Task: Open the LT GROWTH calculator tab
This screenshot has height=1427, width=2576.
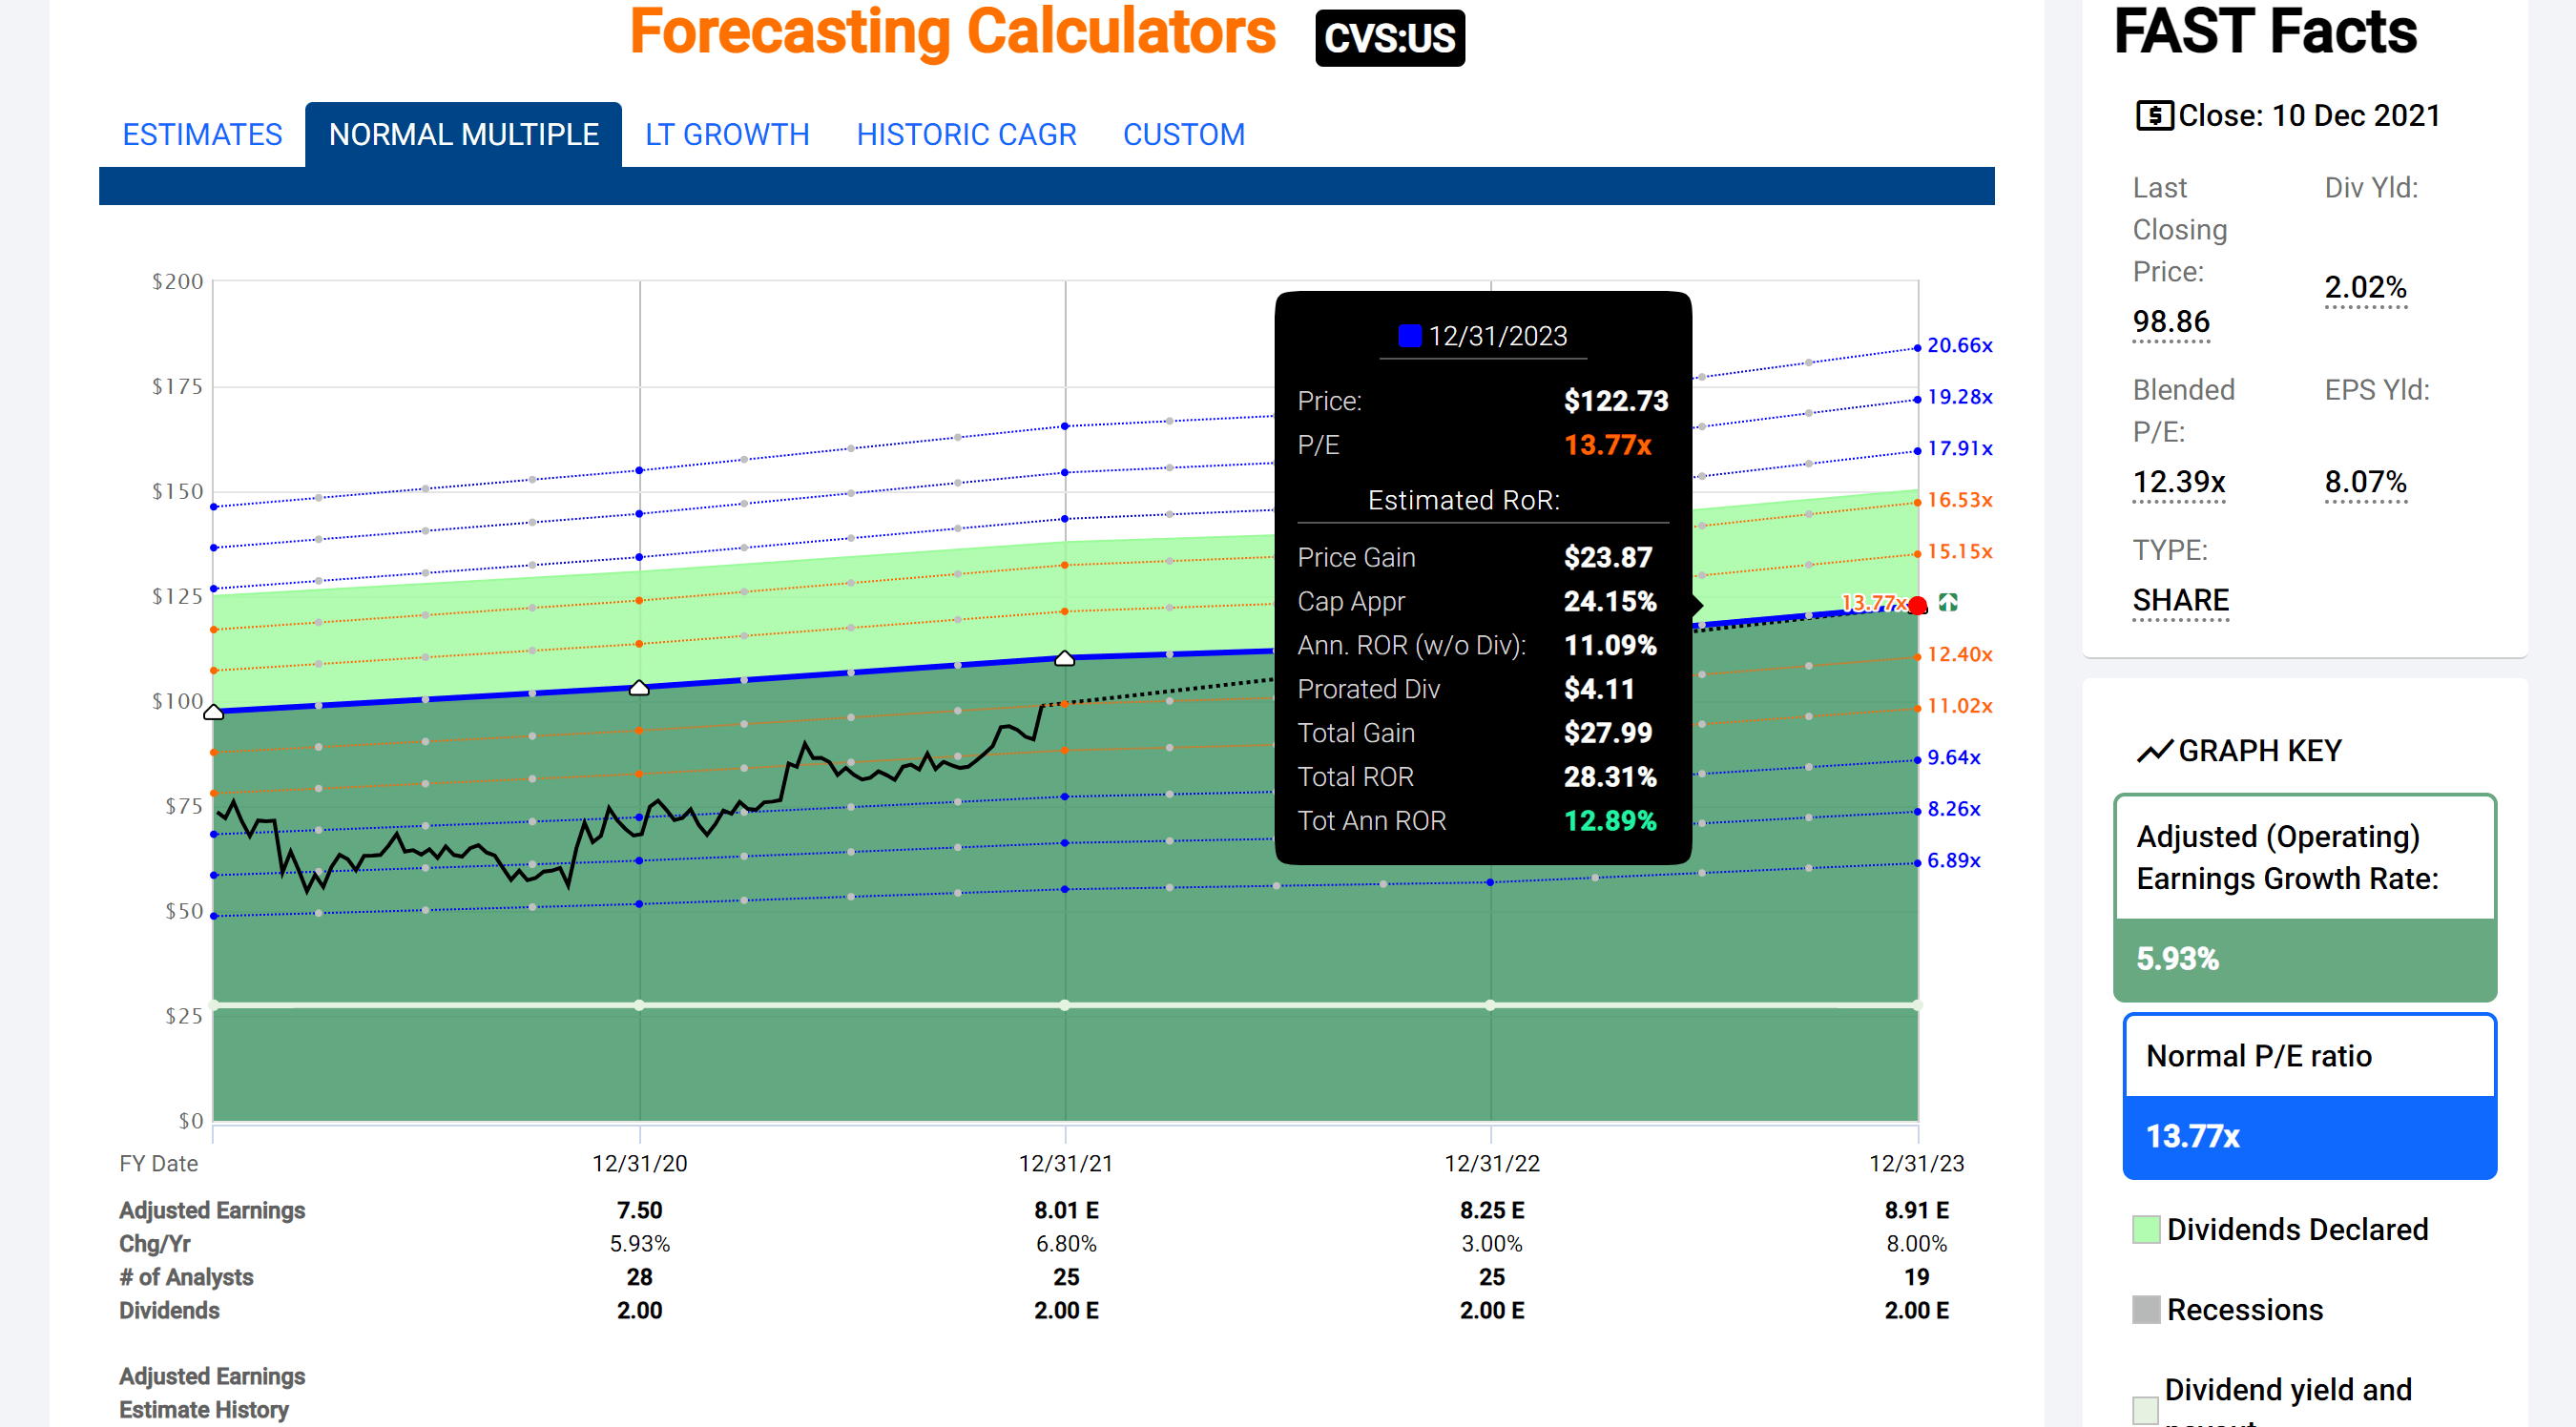Action: pos(727,134)
